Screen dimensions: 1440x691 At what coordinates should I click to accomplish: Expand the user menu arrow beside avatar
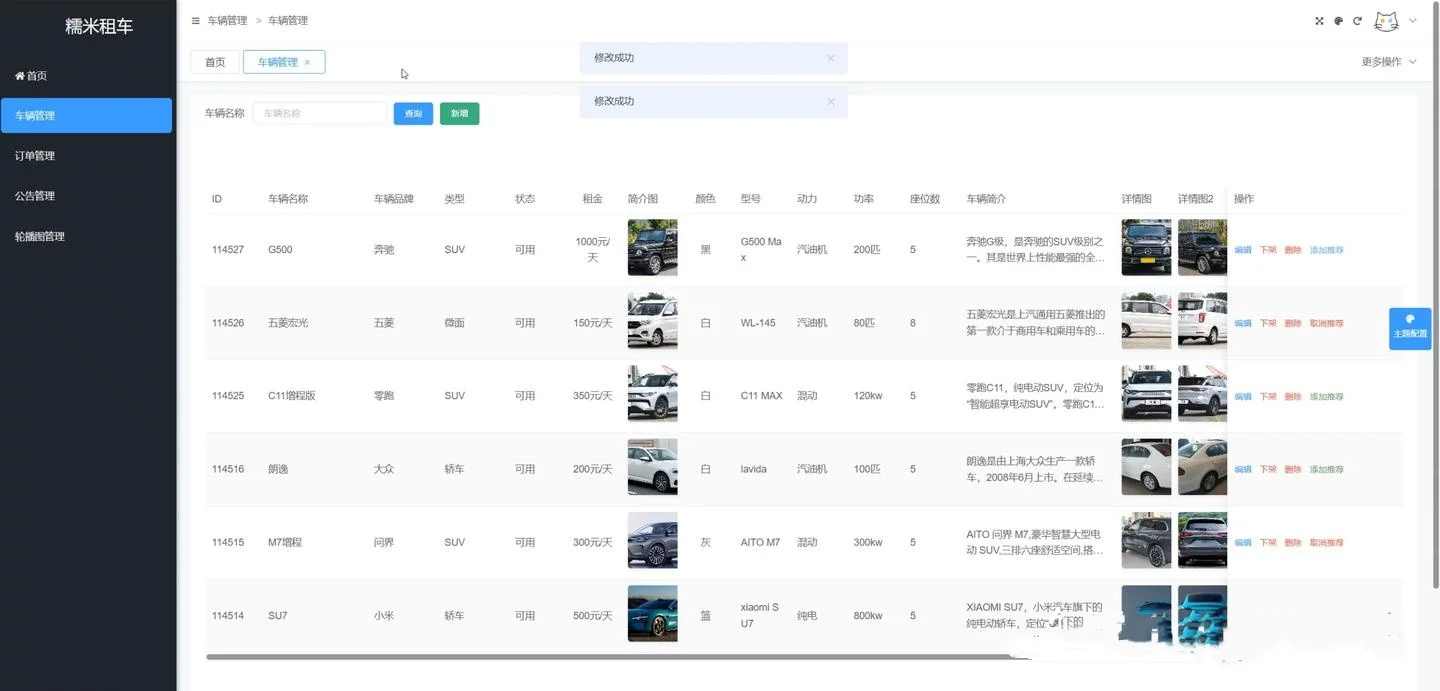(1413, 21)
